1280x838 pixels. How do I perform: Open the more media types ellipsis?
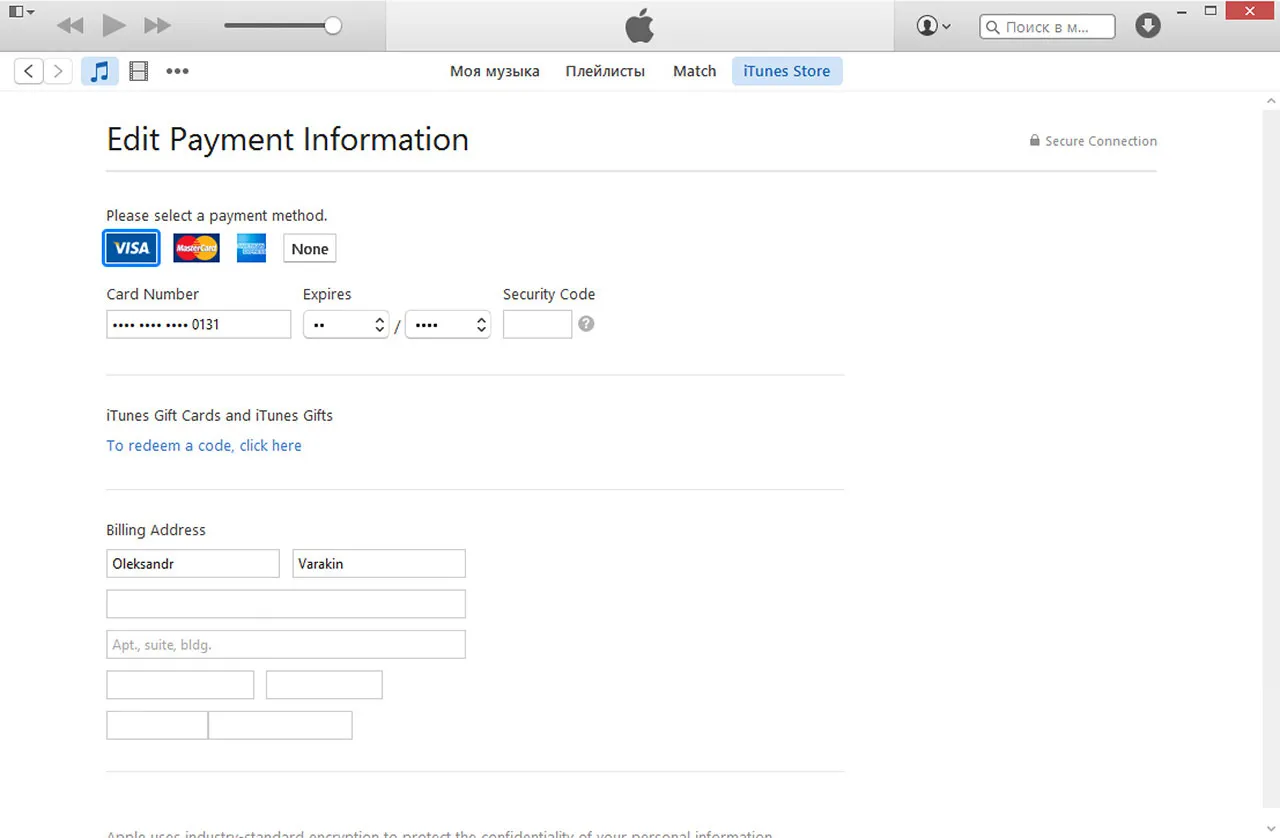point(177,71)
